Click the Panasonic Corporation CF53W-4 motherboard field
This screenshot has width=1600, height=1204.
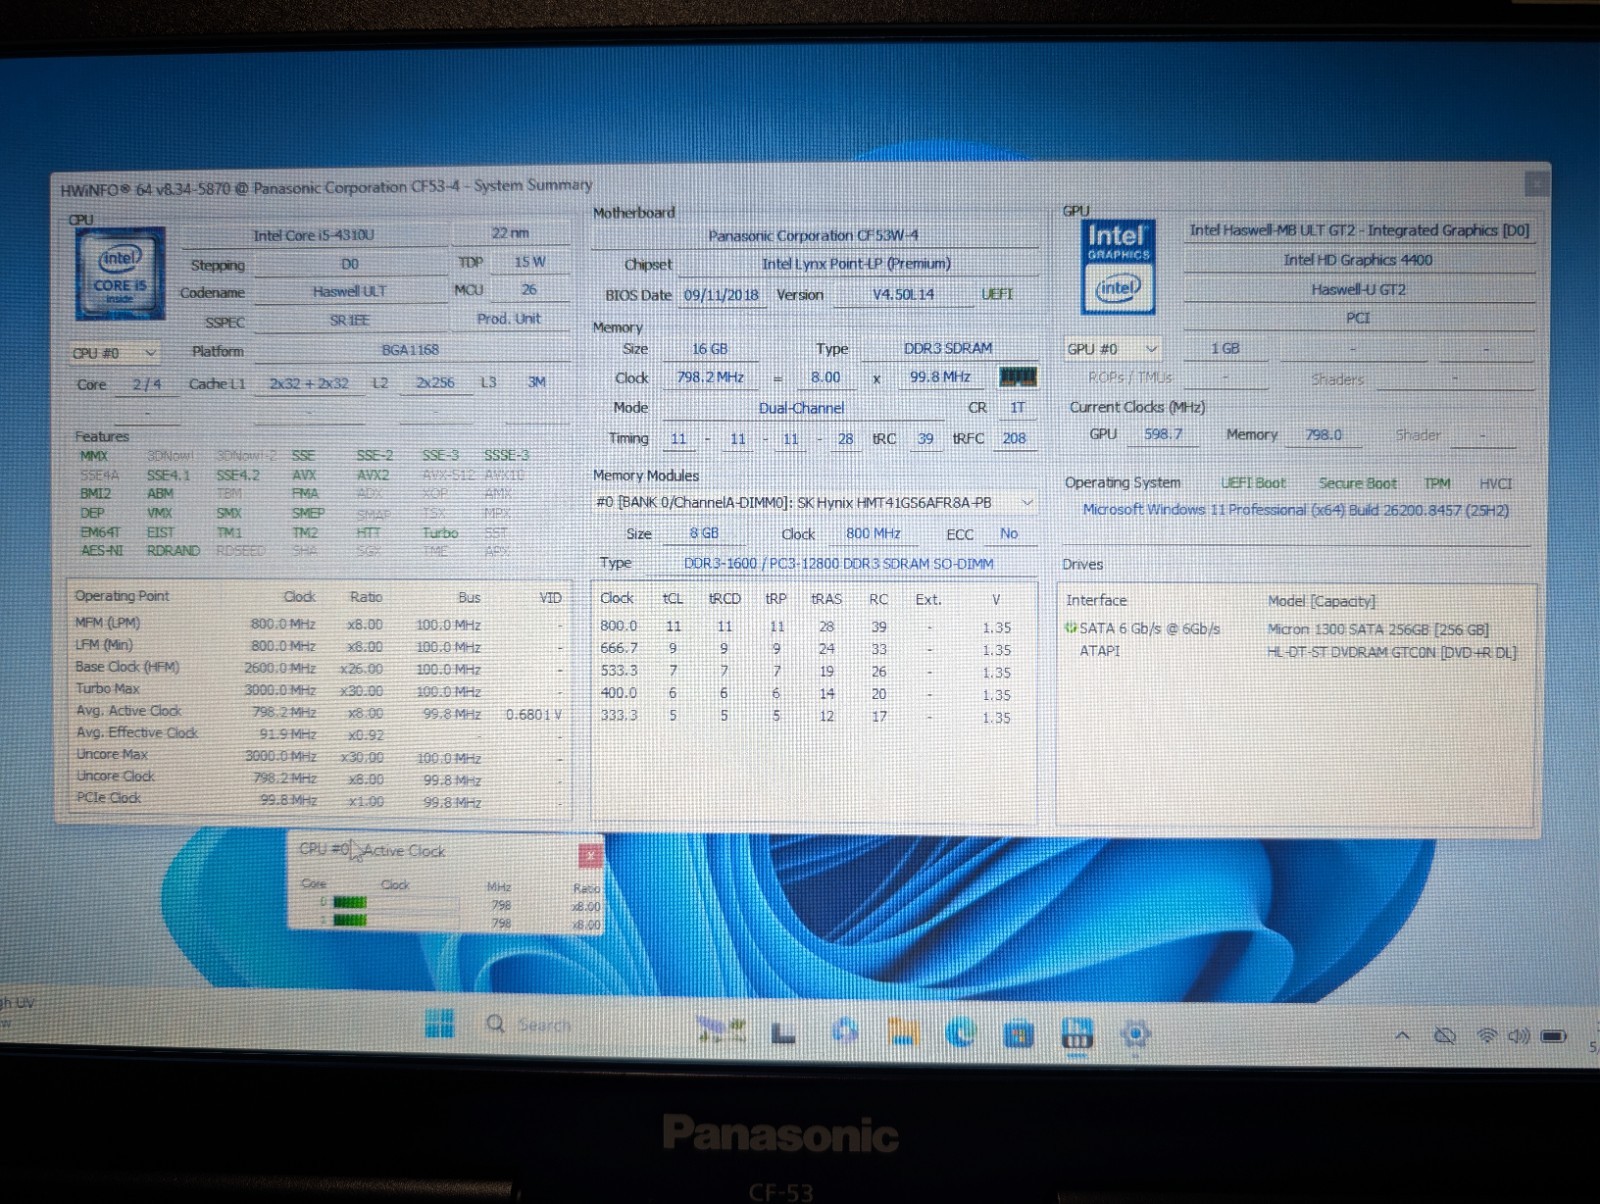(x=813, y=236)
